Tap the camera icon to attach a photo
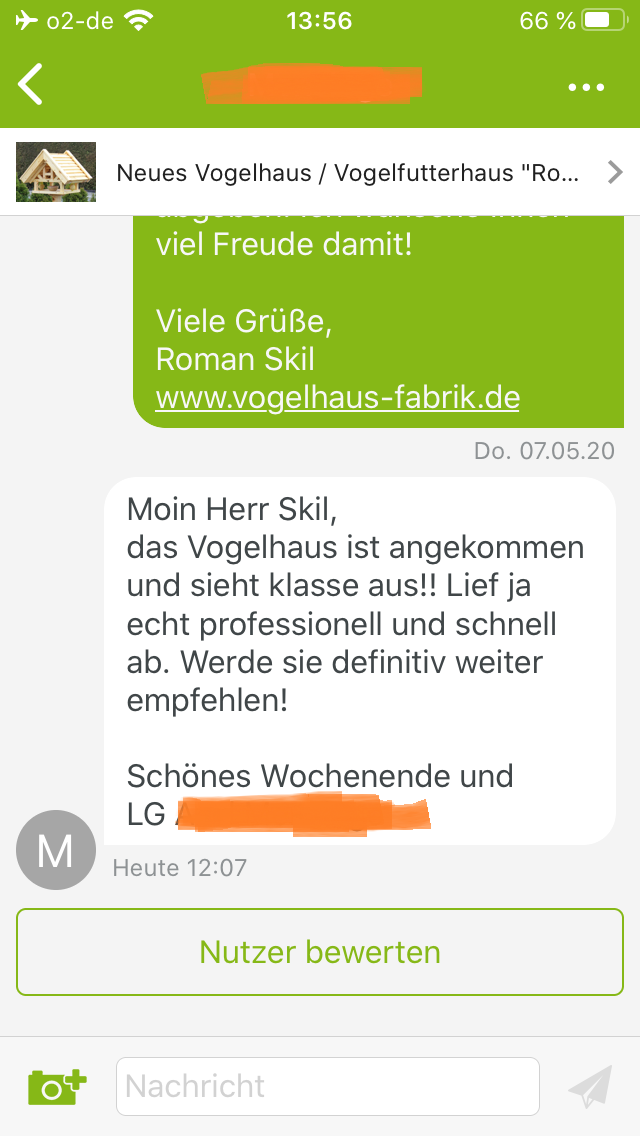The height and width of the screenshot is (1136, 640). click(x=57, y=1086)
